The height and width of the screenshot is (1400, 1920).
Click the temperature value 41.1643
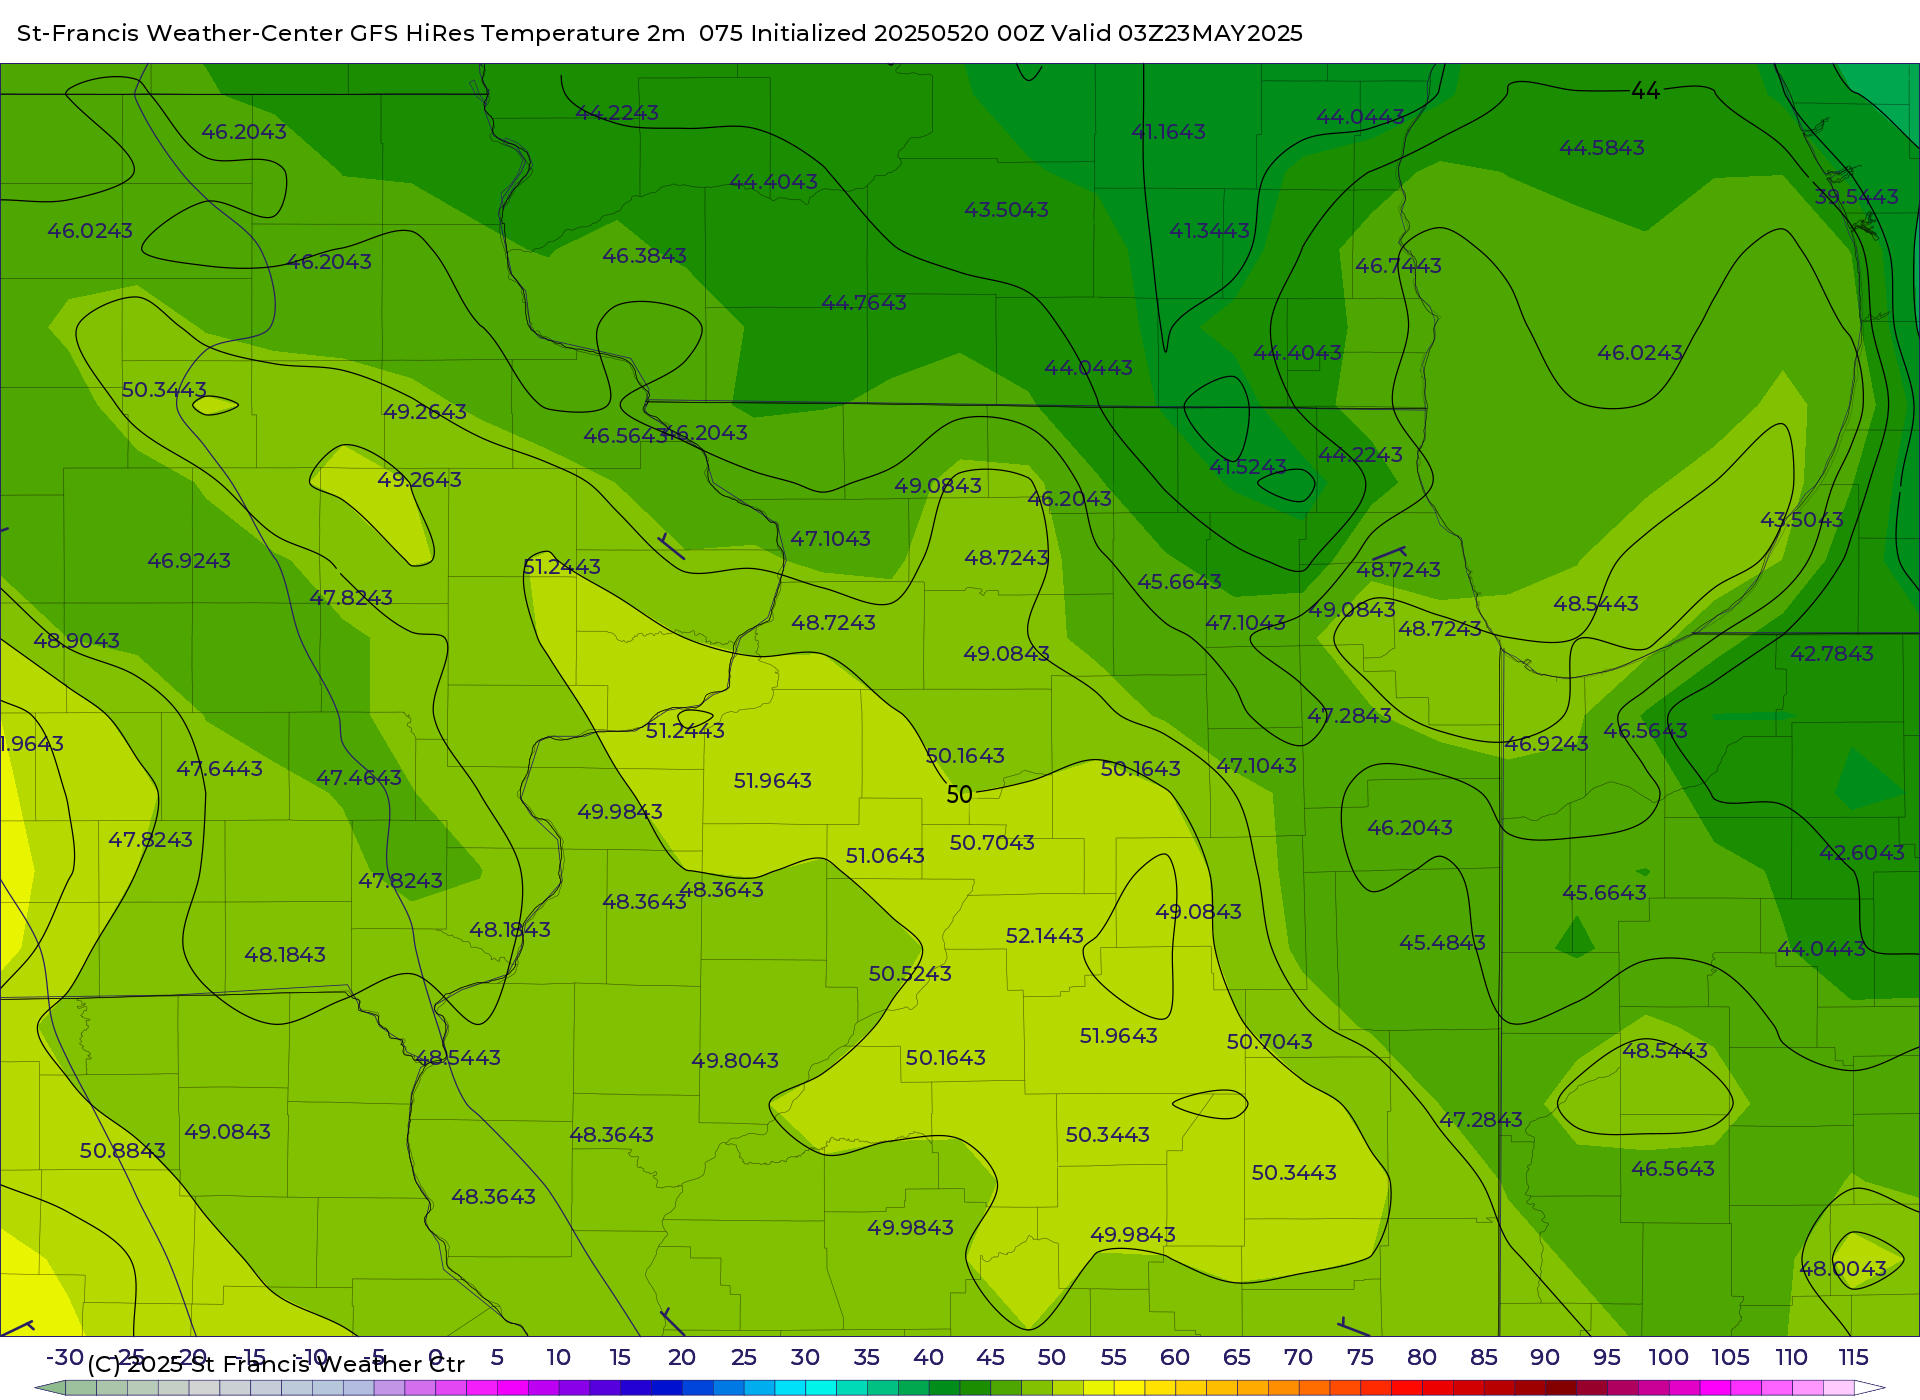click(x=1168, y=132)
